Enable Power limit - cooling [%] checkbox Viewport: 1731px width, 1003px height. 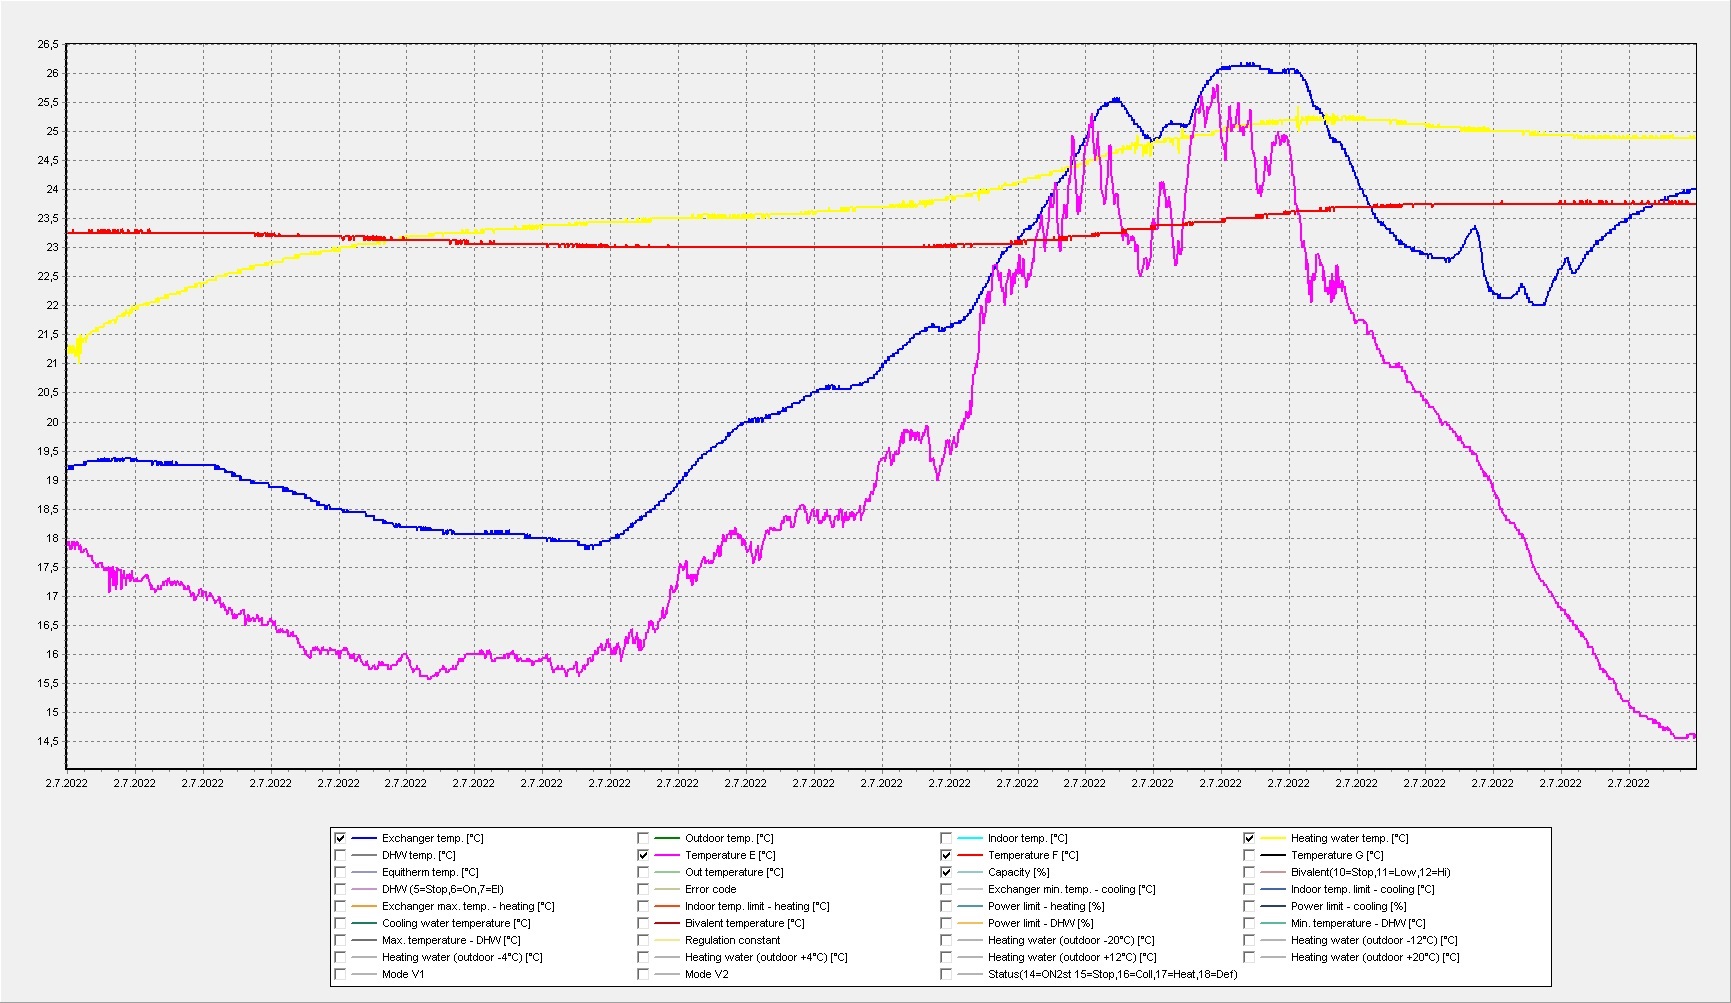1249,906
